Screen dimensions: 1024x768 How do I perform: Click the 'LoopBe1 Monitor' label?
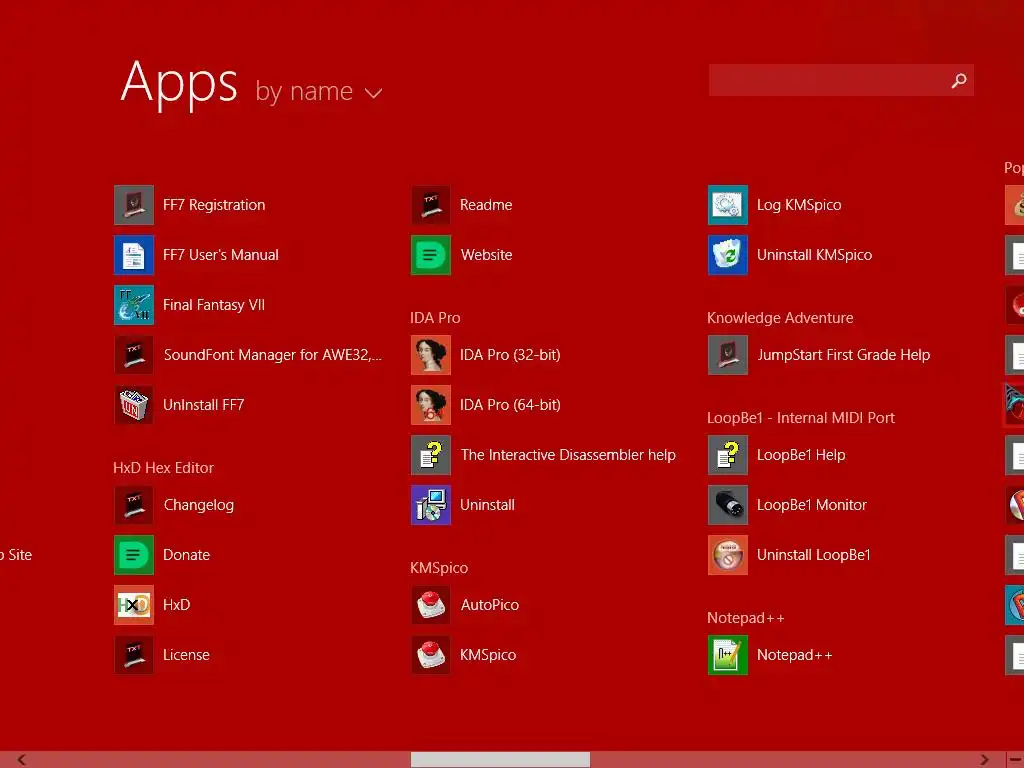point(812,505)
